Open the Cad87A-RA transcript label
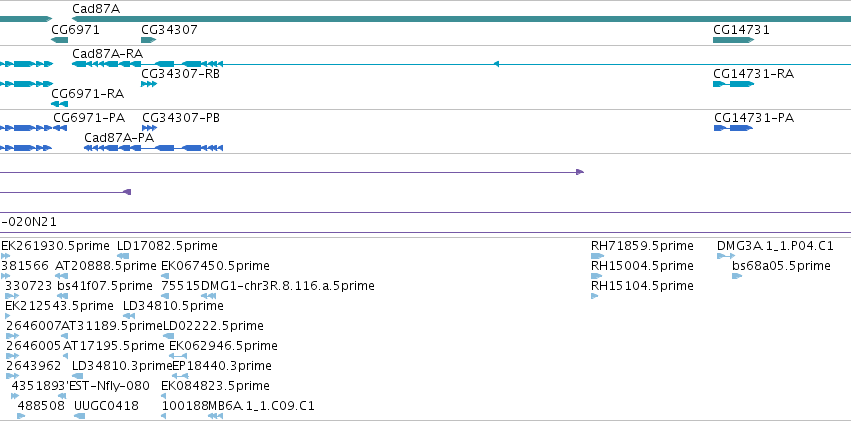The height and width of the screenshot is (421, 851). tap(107, 54)
